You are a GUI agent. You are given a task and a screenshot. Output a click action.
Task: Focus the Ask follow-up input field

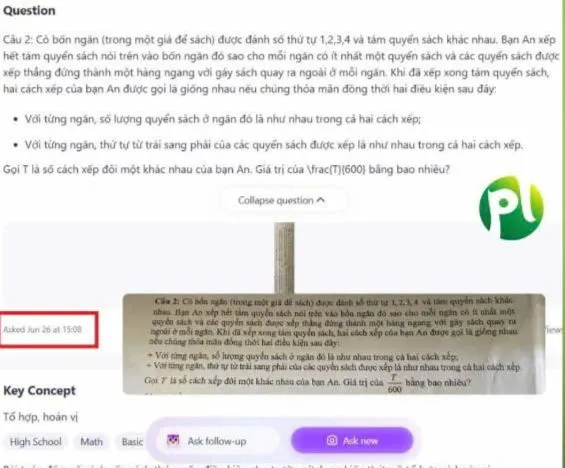[x=217, y=440]
